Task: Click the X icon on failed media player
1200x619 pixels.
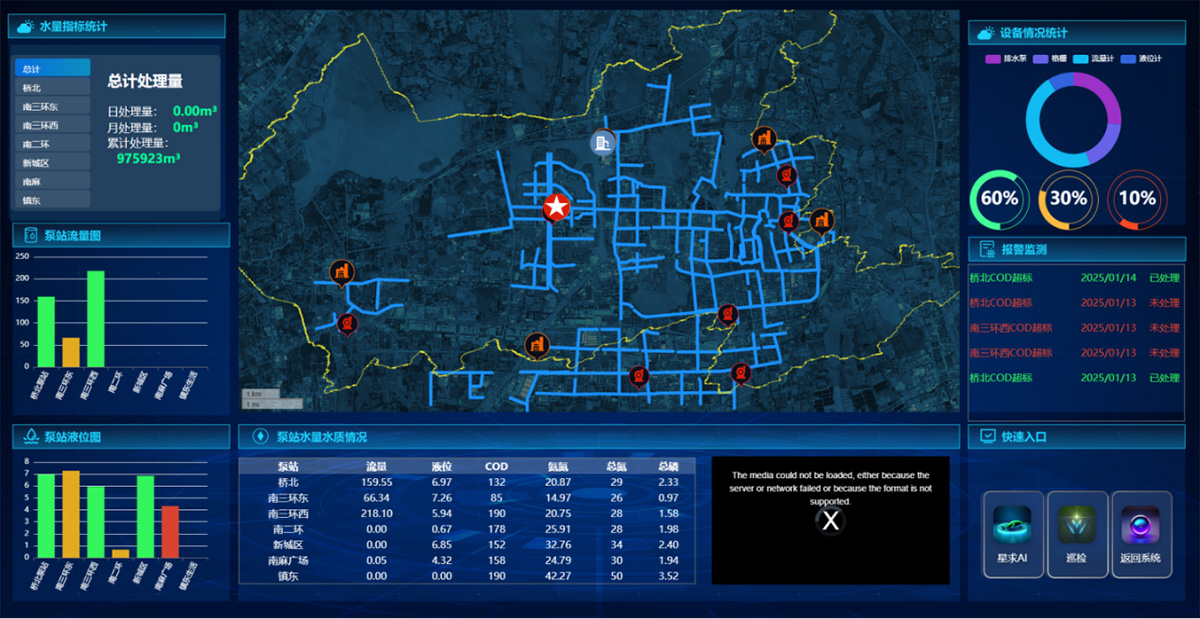Action: point(830,520)
